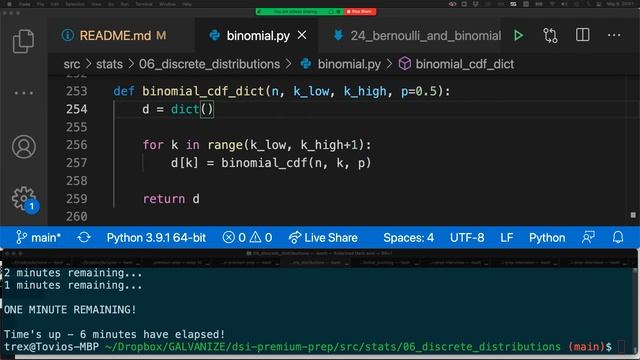Click line number 259 in gutter
The height and width of the screenshot is (360, 640).
click(76, 199)
